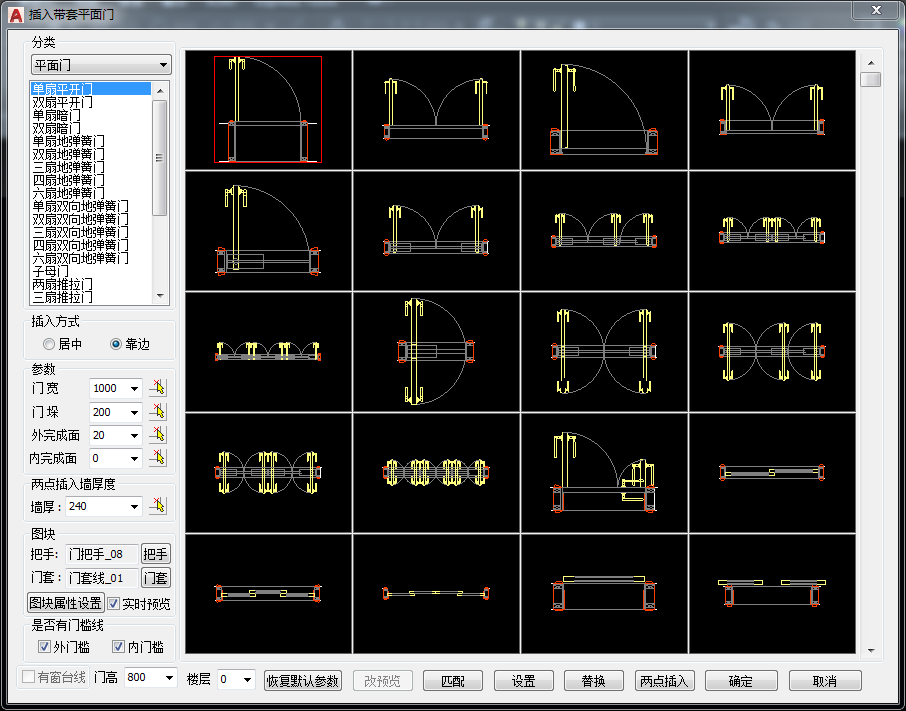Choose single door with thick frame thumbnail in first row
906x711 pixels.
click(604, 110)
